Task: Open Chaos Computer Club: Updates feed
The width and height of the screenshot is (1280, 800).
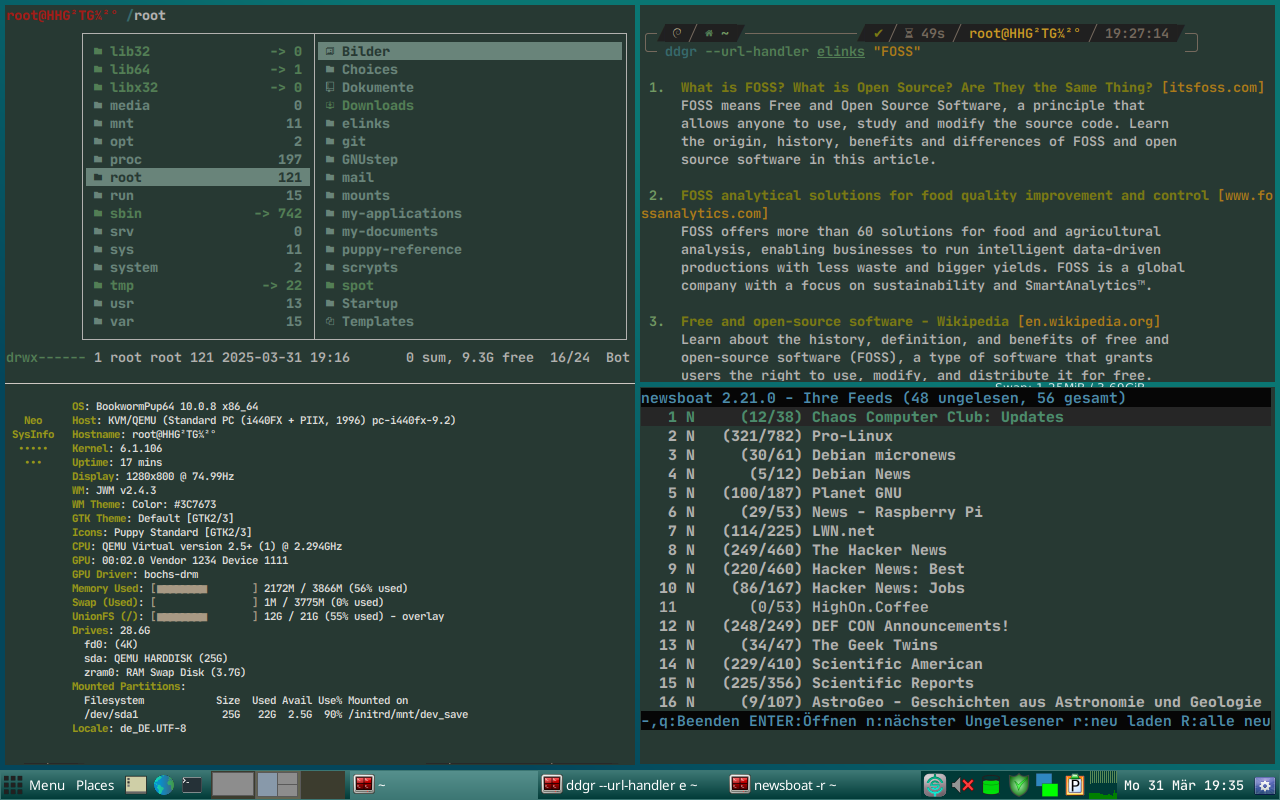Action: 956,417
